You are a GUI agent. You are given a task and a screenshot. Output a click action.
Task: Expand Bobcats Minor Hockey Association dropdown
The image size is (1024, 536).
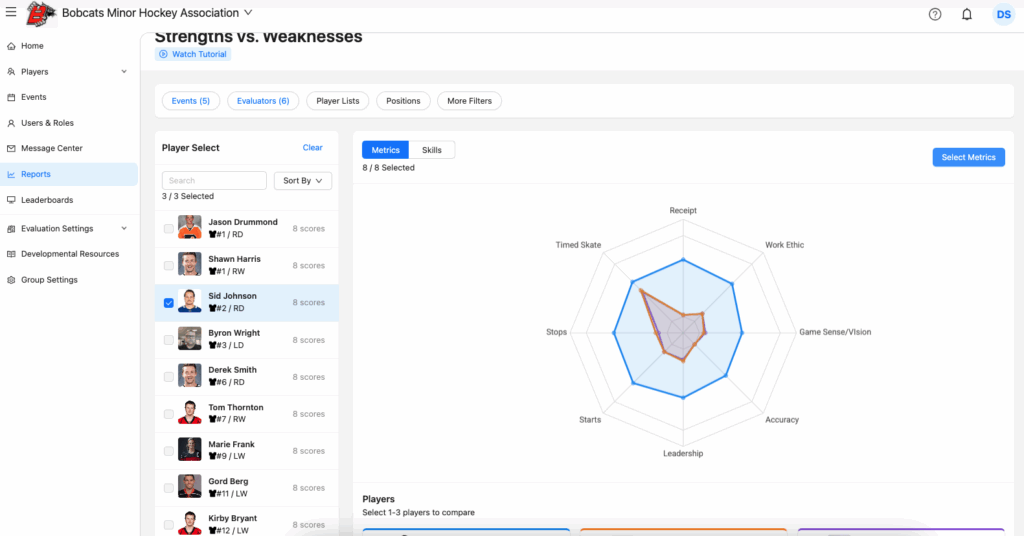coord(248,13)
